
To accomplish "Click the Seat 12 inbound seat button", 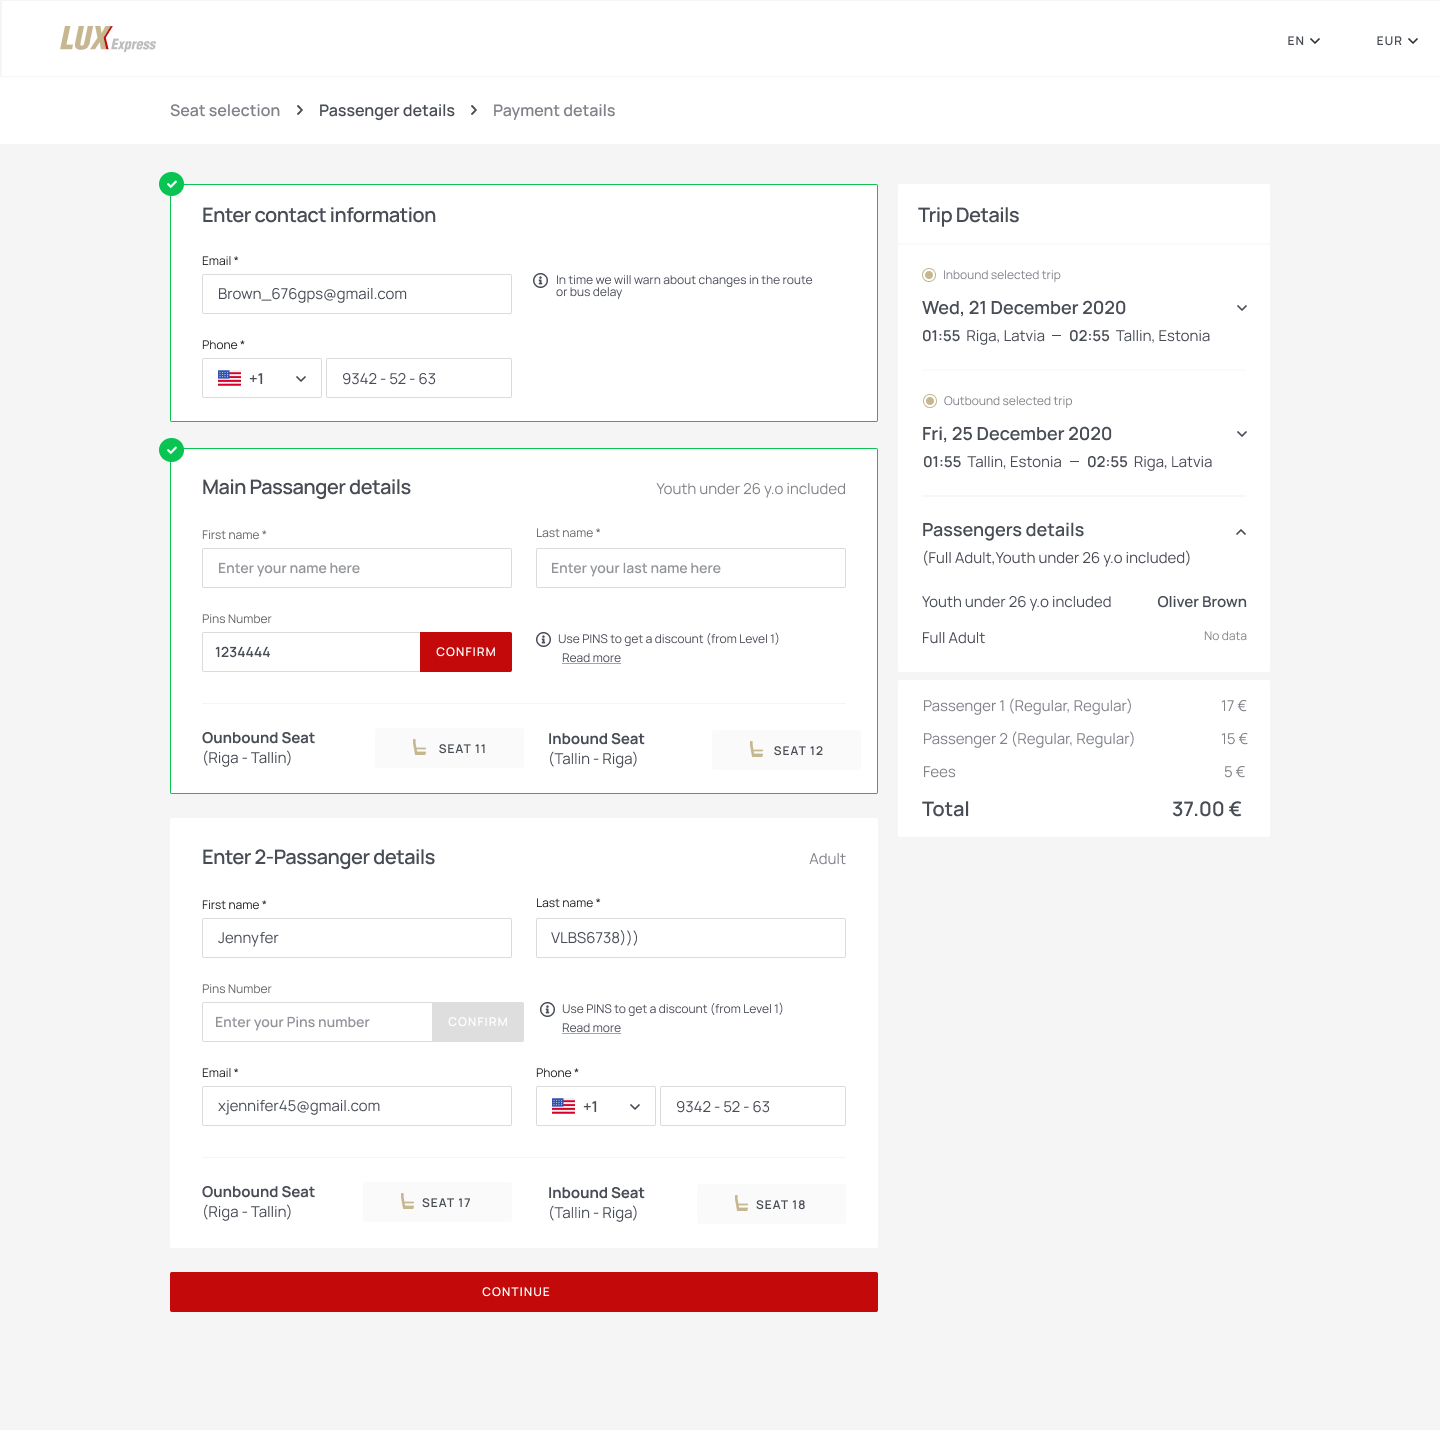I will 786,750.
